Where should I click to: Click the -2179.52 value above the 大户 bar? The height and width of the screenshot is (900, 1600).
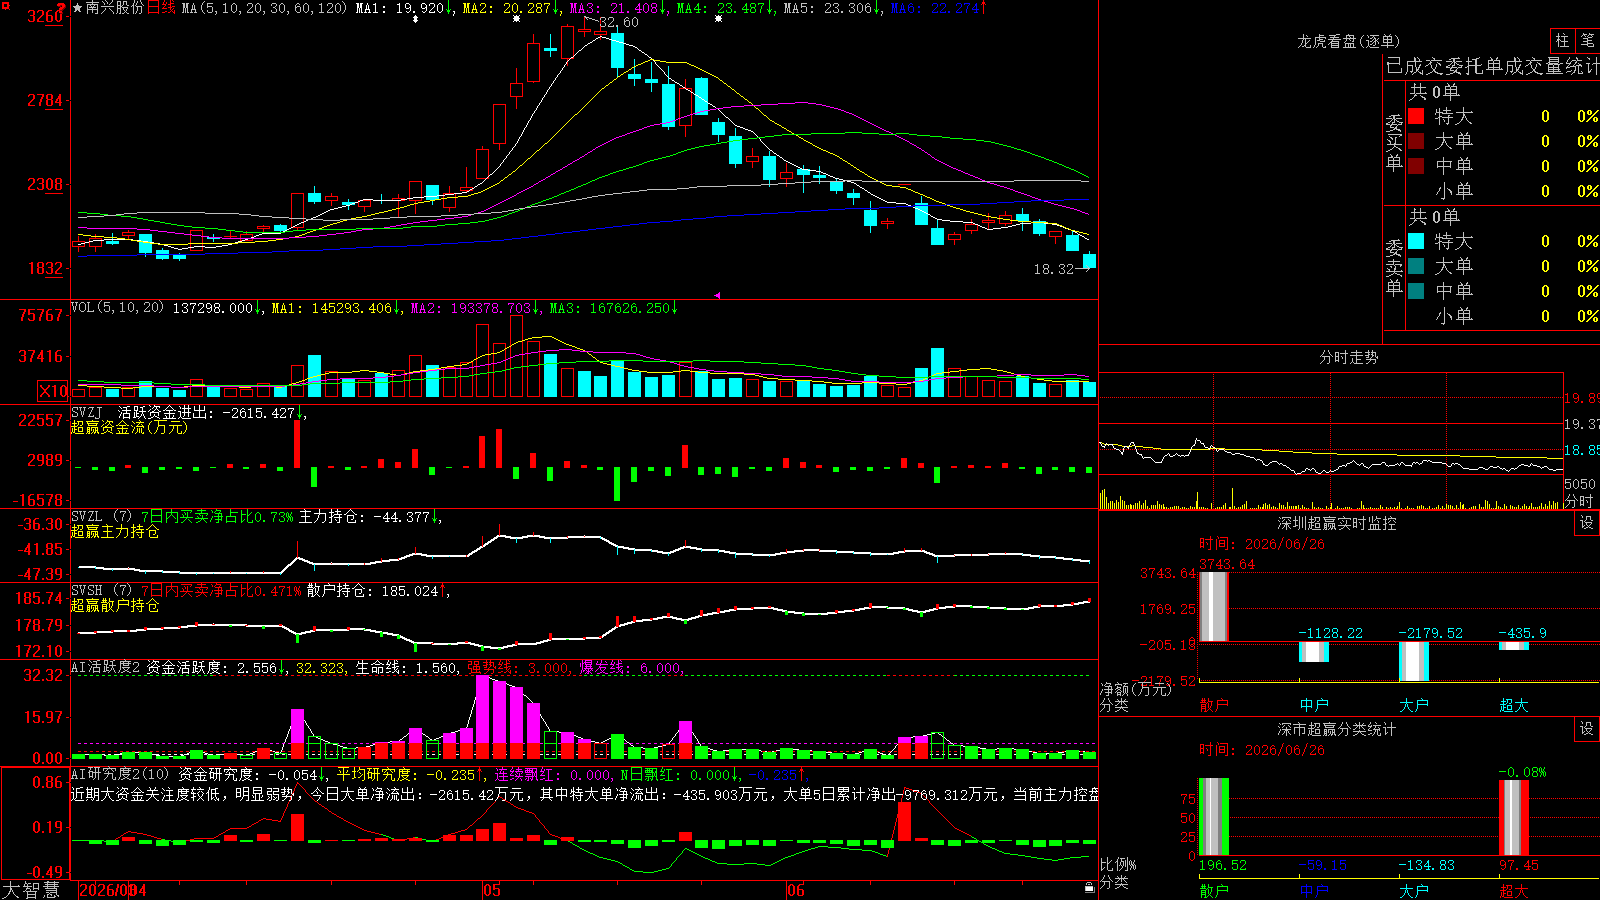(1431, 633)
